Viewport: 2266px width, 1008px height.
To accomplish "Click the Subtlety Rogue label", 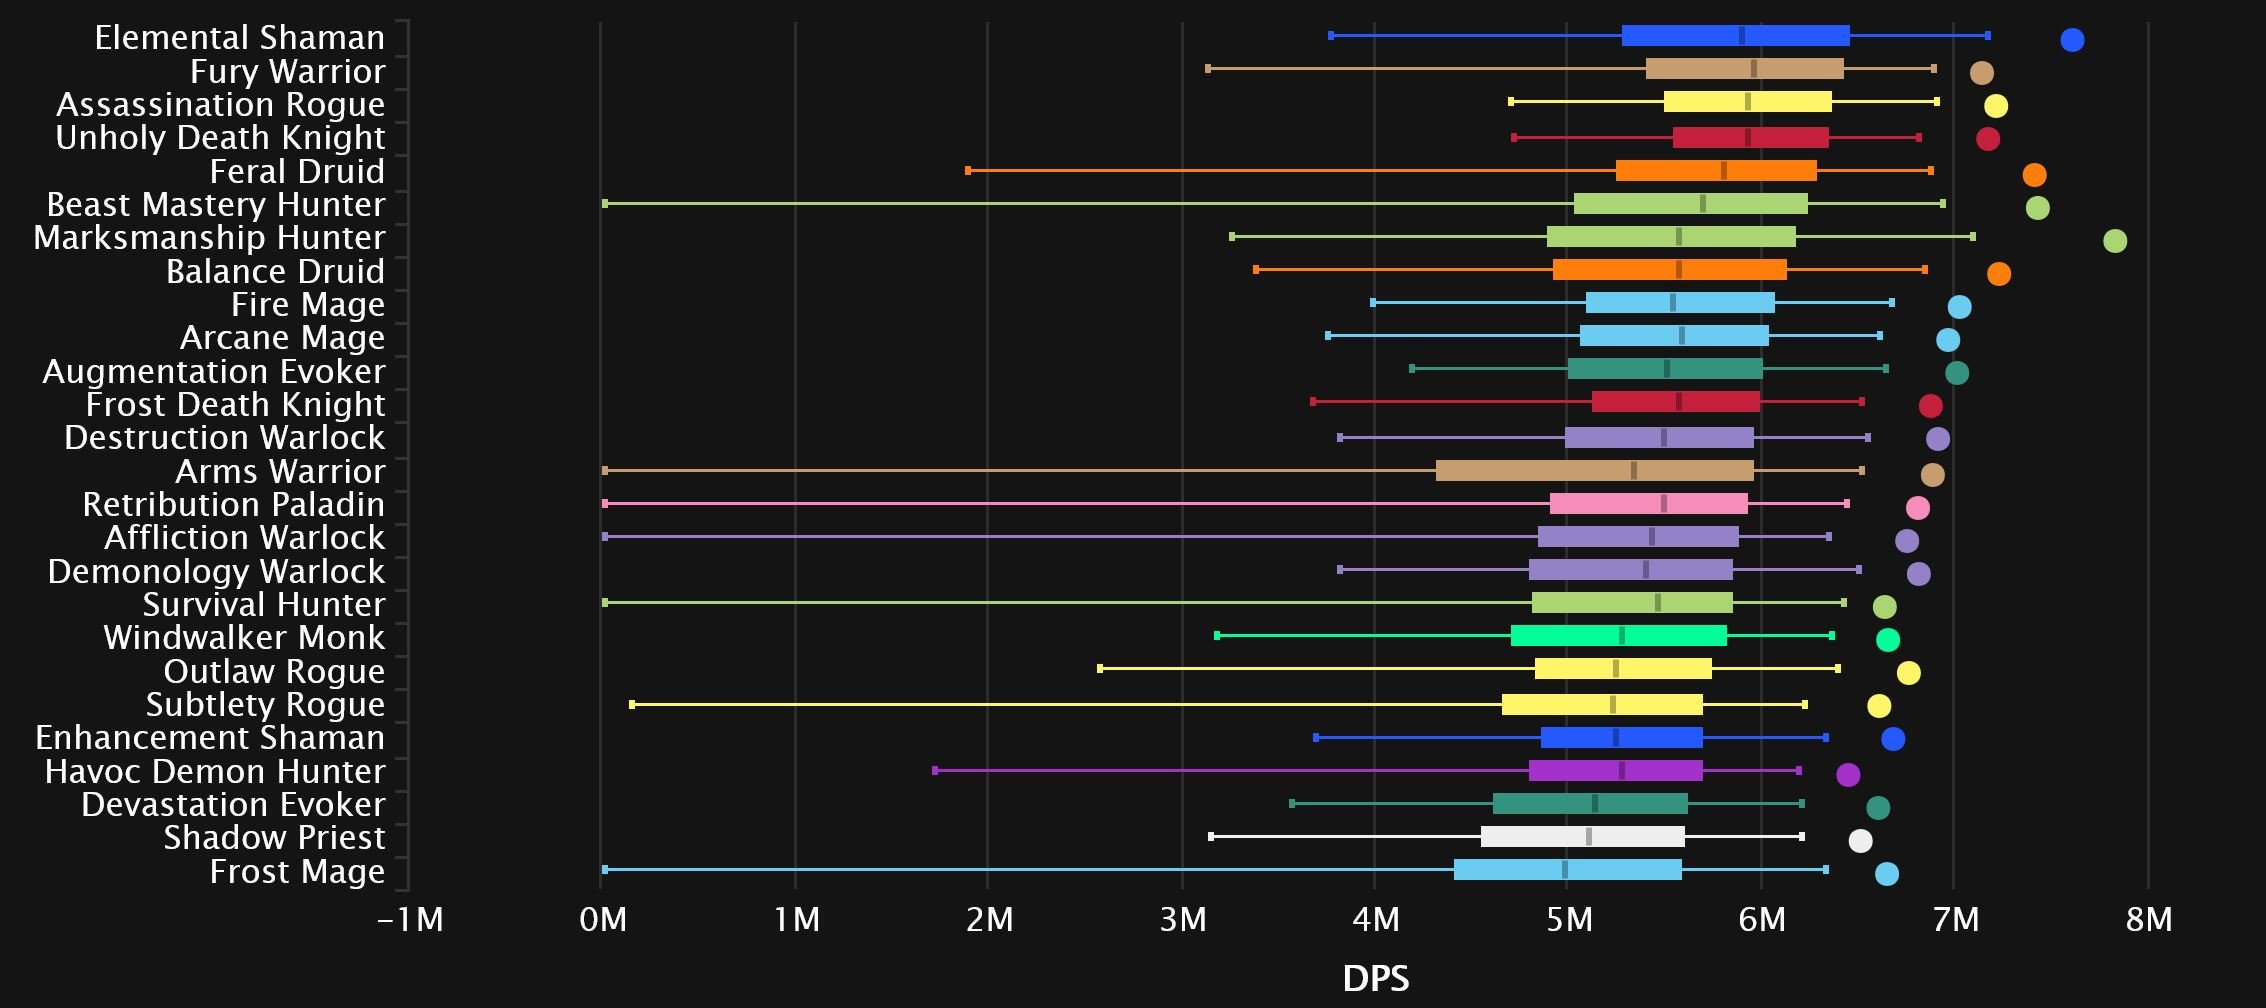I will (265, 705).
